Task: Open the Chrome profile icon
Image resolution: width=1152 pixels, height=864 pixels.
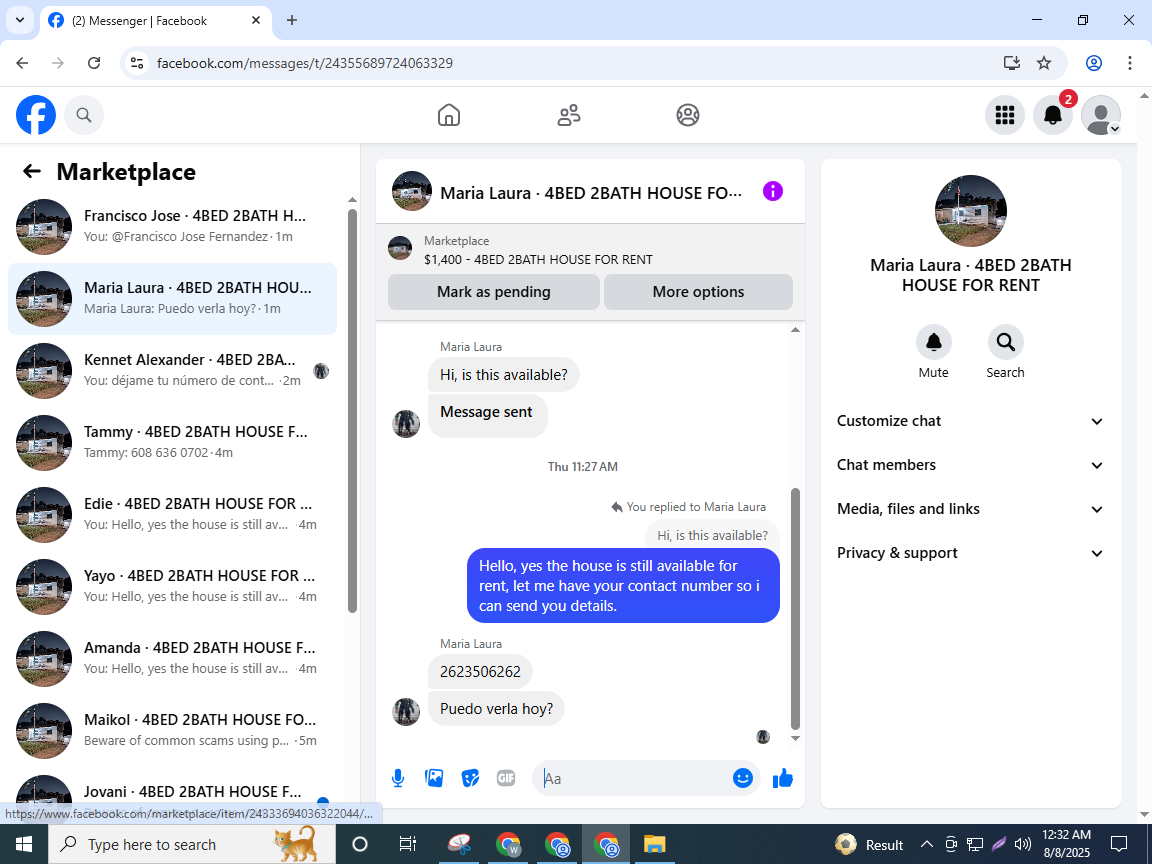Action: tap(1094, 63)
